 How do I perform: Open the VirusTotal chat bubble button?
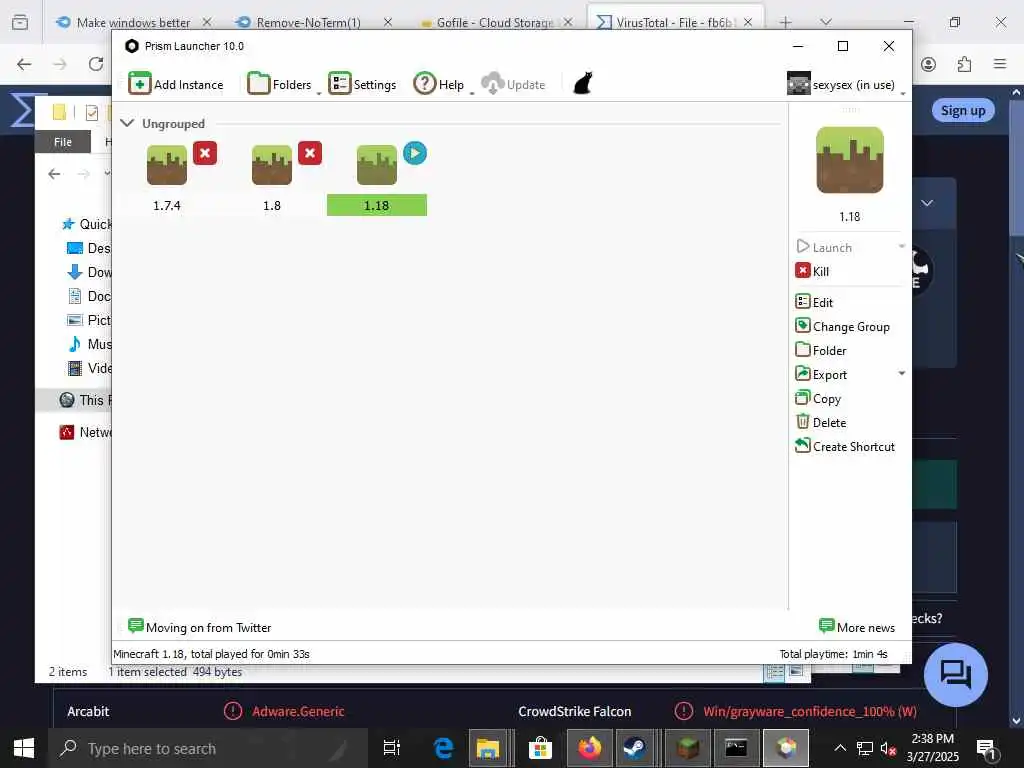[955, 675]
